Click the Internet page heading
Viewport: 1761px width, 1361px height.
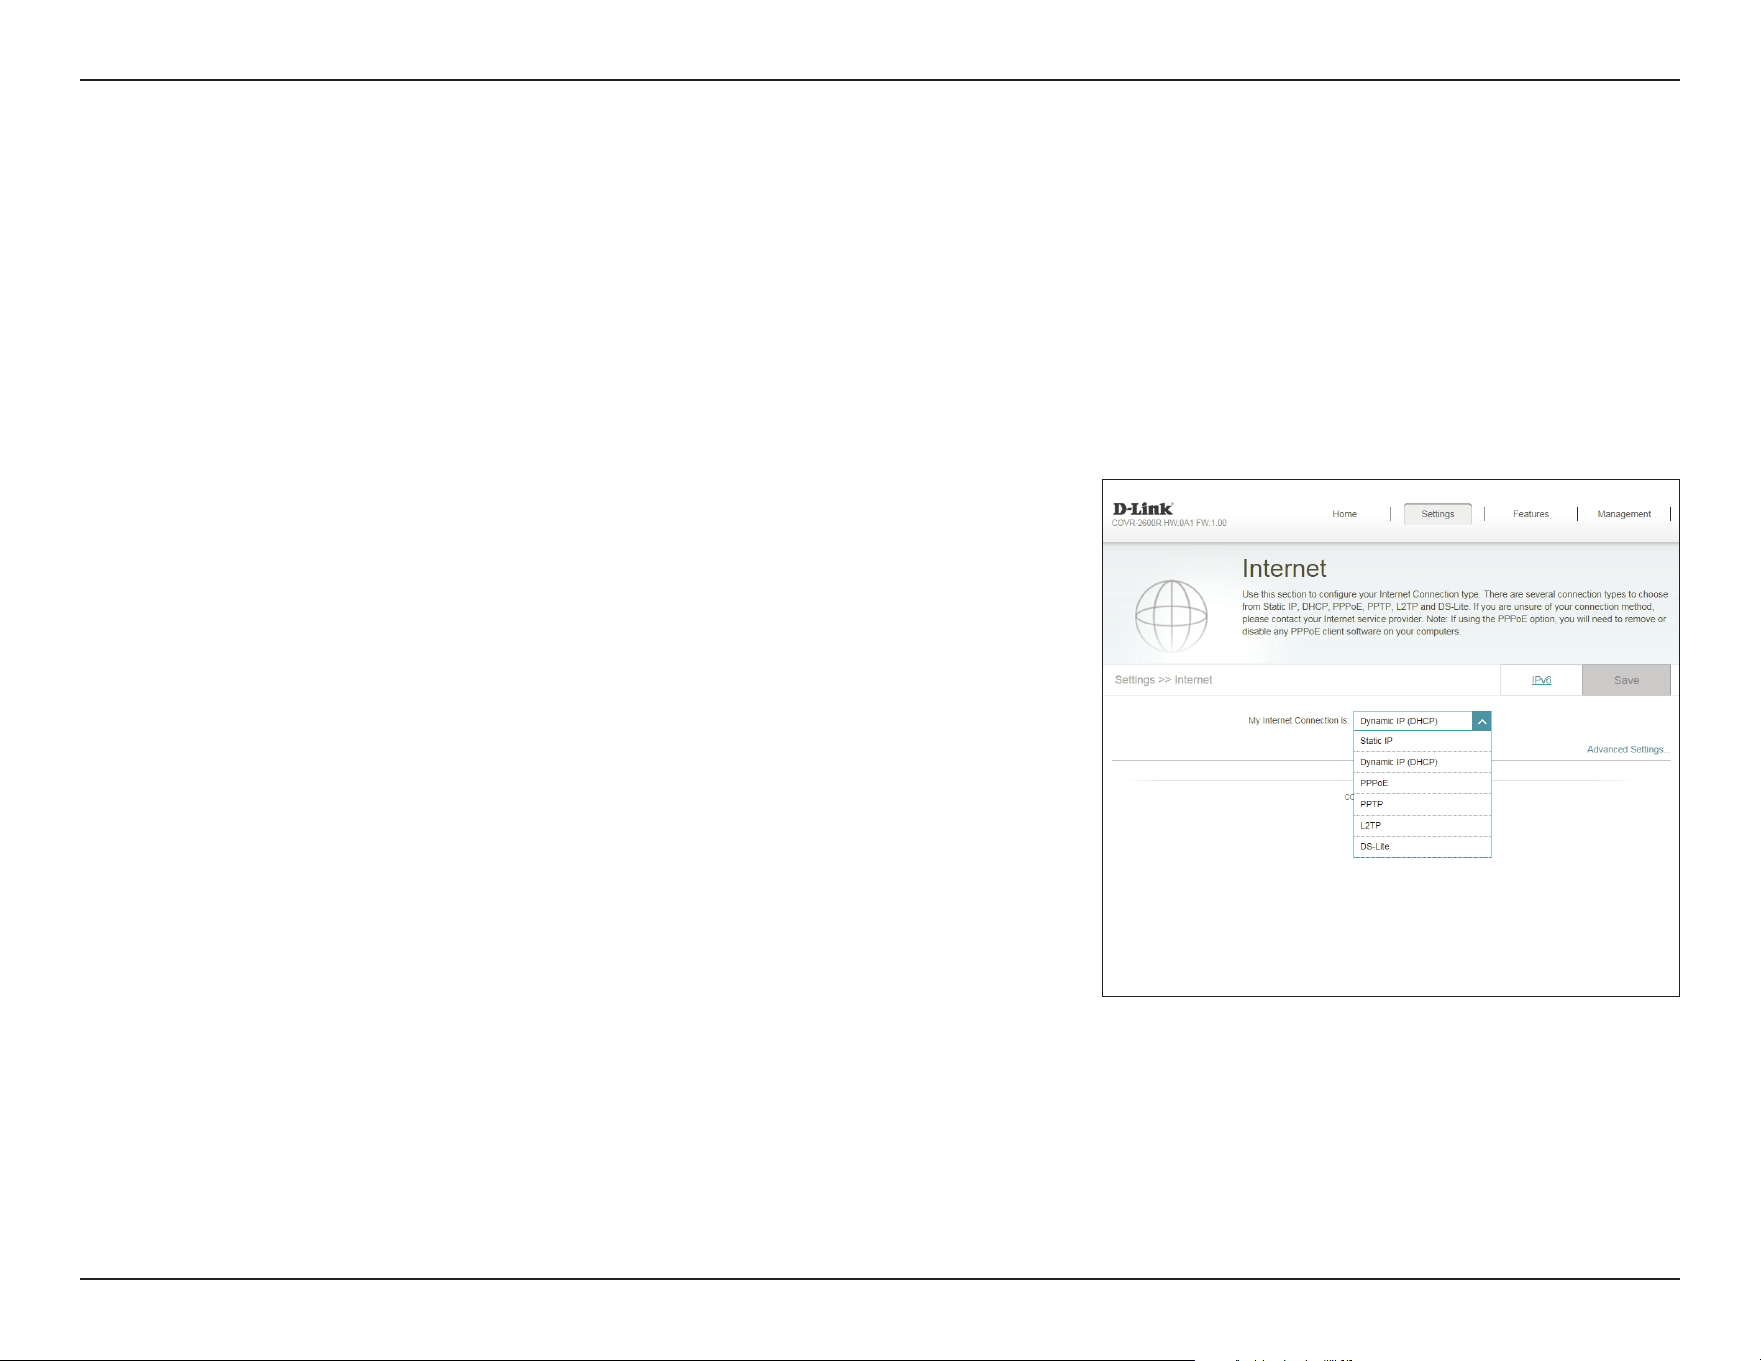coord(1284,569)
